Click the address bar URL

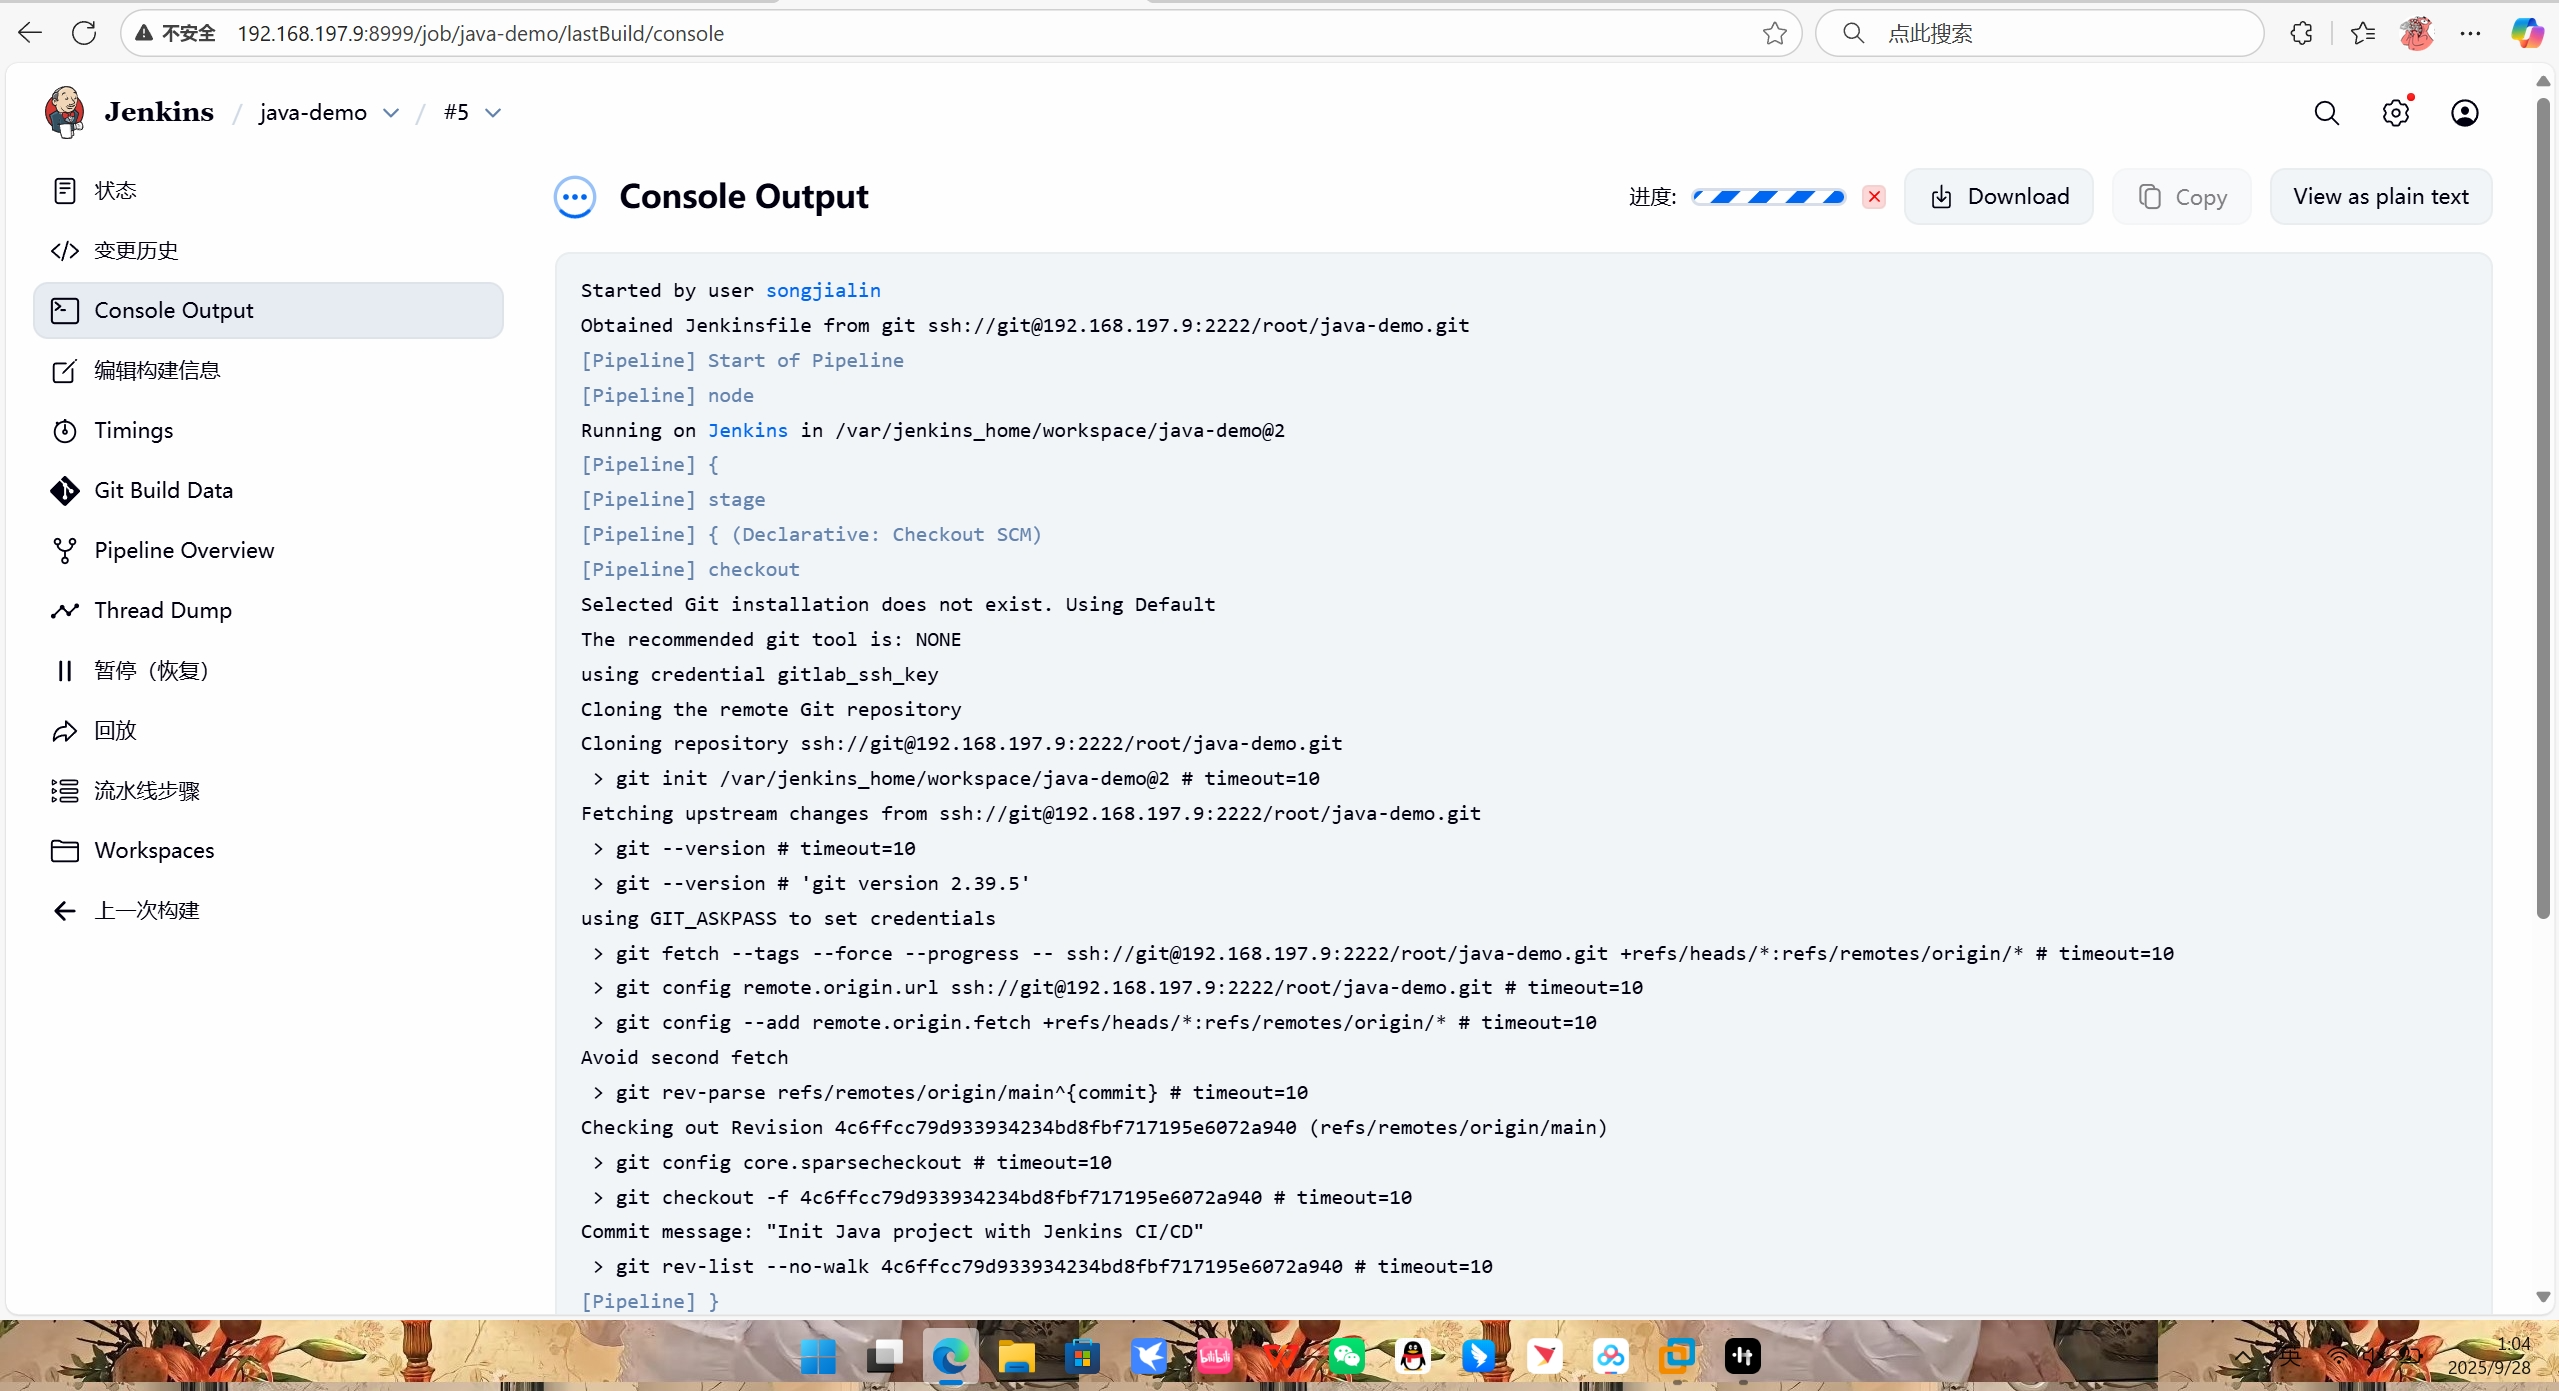point(480,33)
